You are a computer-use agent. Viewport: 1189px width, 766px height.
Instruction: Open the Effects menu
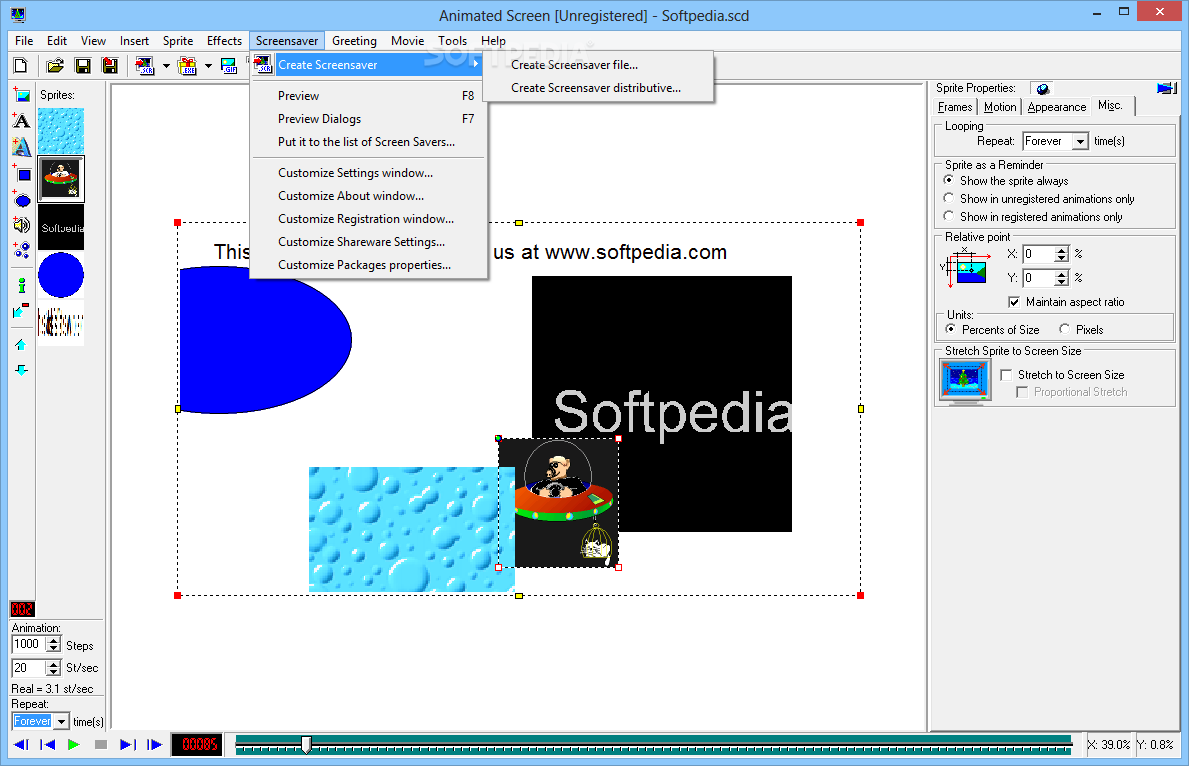click(224, 41)
